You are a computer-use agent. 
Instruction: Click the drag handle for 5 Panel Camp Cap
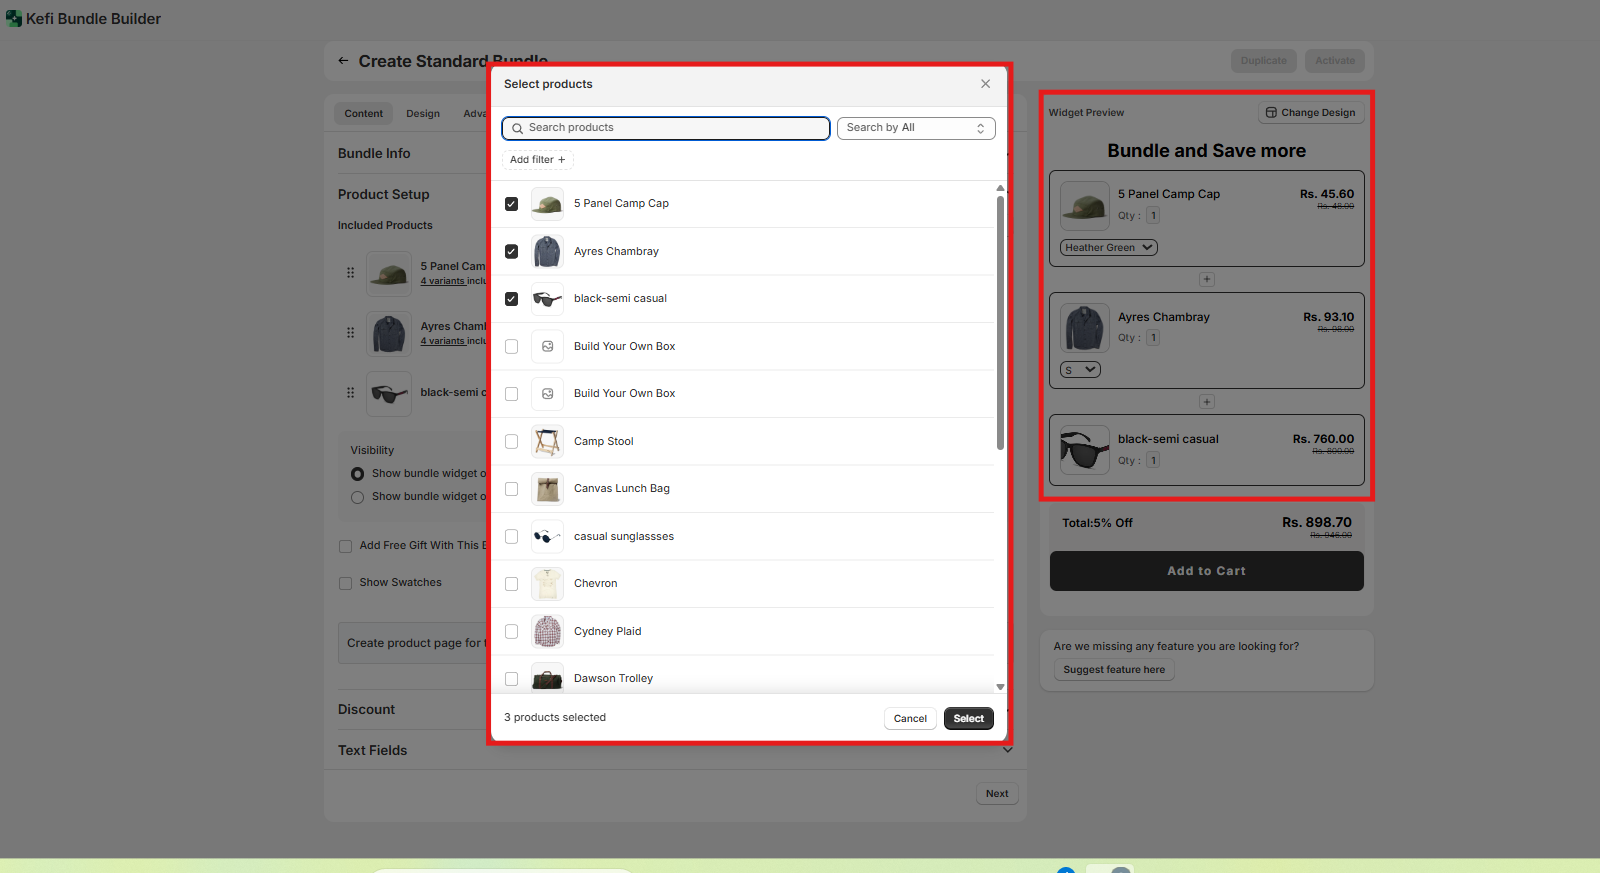click(350, 272)
